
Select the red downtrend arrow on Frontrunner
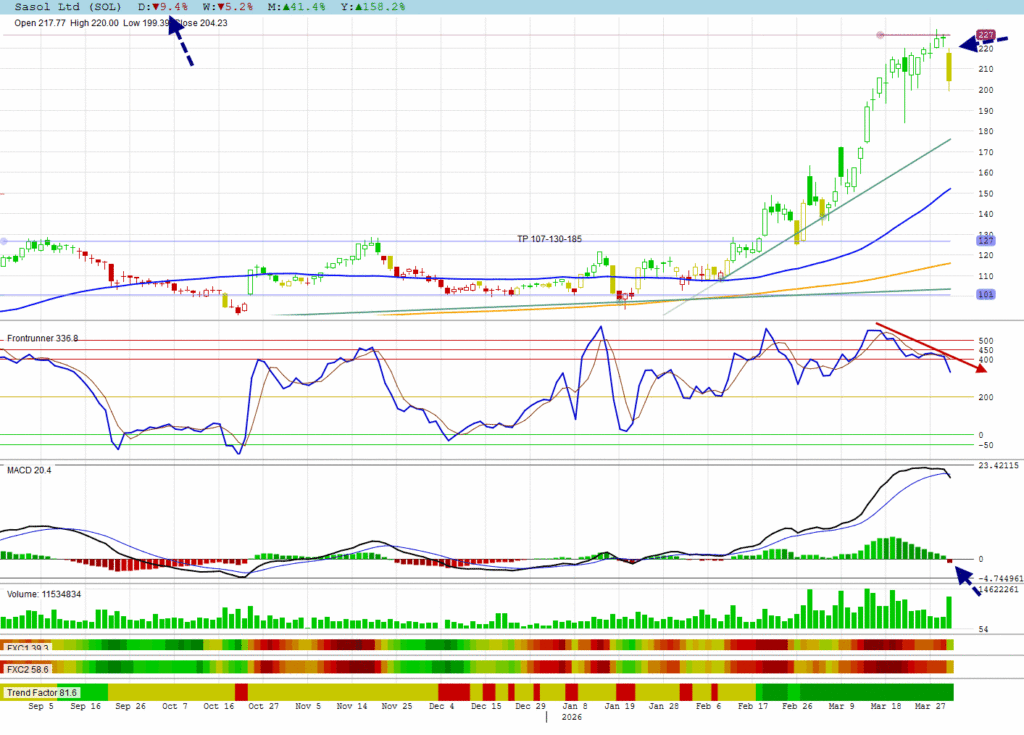click(930, 346)
